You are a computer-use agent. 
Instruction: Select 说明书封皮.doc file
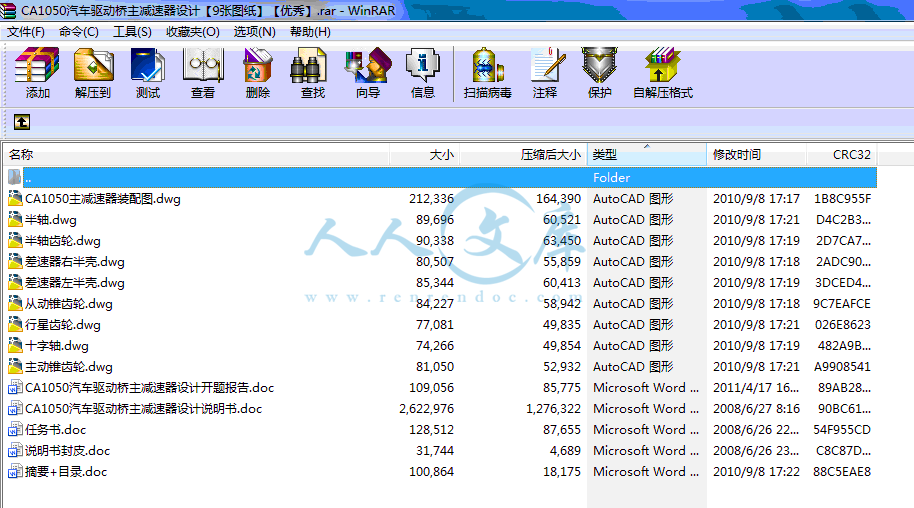[x=67, y=451]
